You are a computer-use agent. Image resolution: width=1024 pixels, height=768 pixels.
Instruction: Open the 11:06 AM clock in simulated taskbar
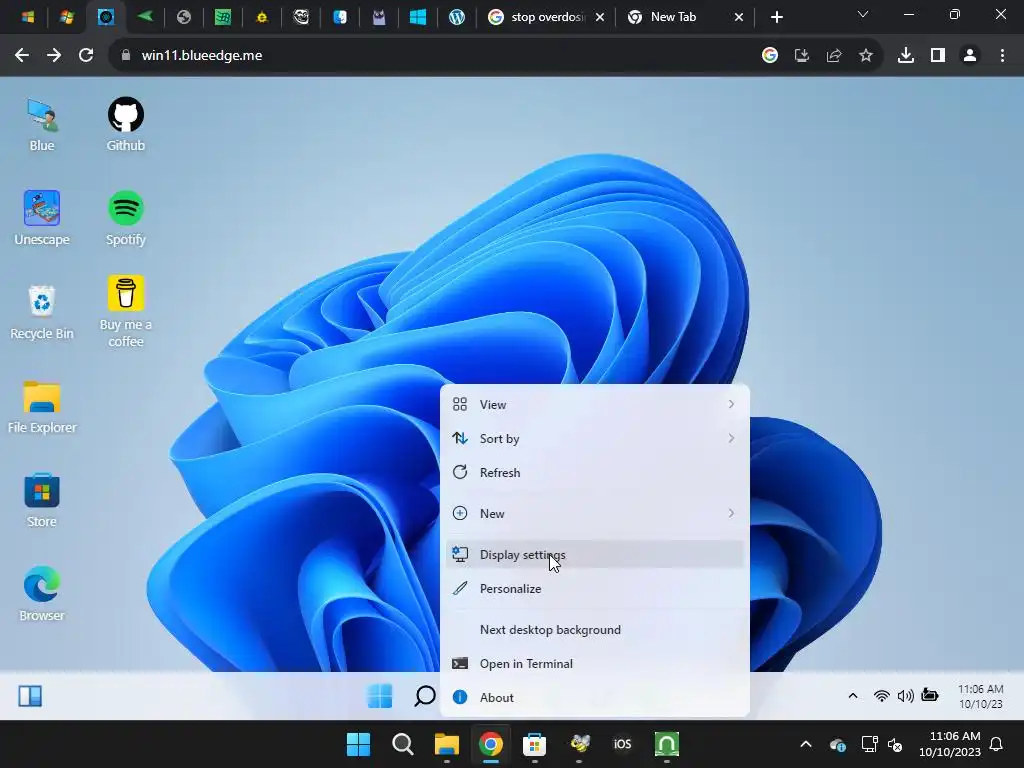981,696
